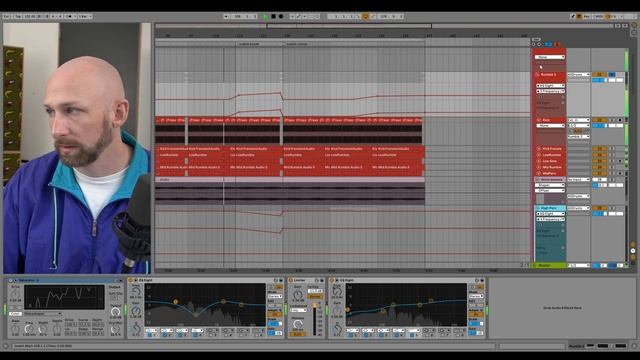Open the Shaper device chooser dropdown
The height and width of the screenshot is (360, 640).
[550, 185]
